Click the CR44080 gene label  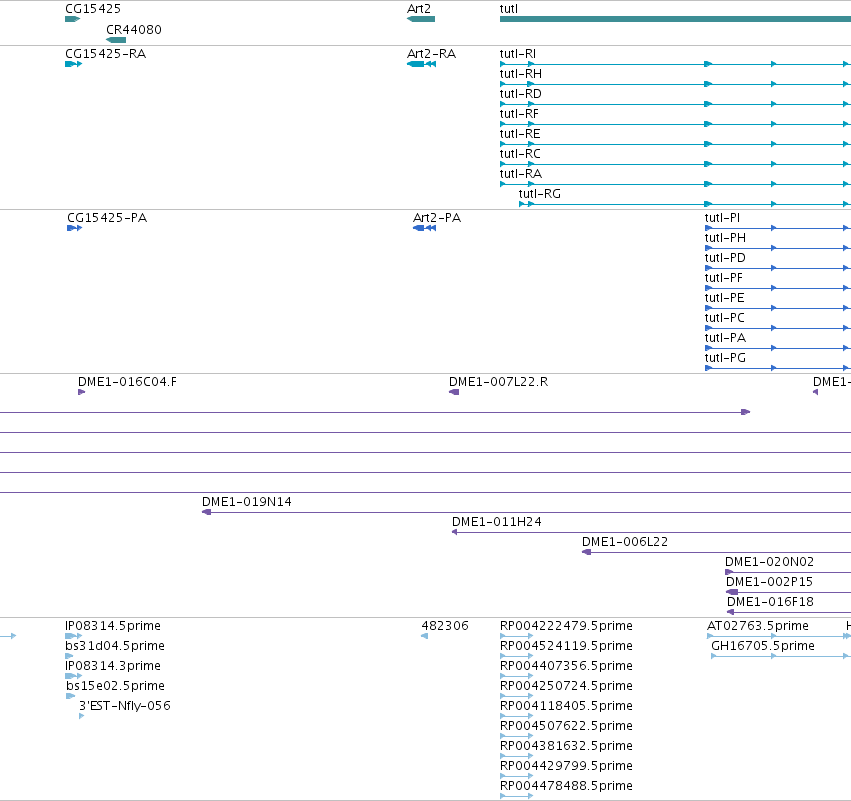pyautogui.click(x=134, y=29)
